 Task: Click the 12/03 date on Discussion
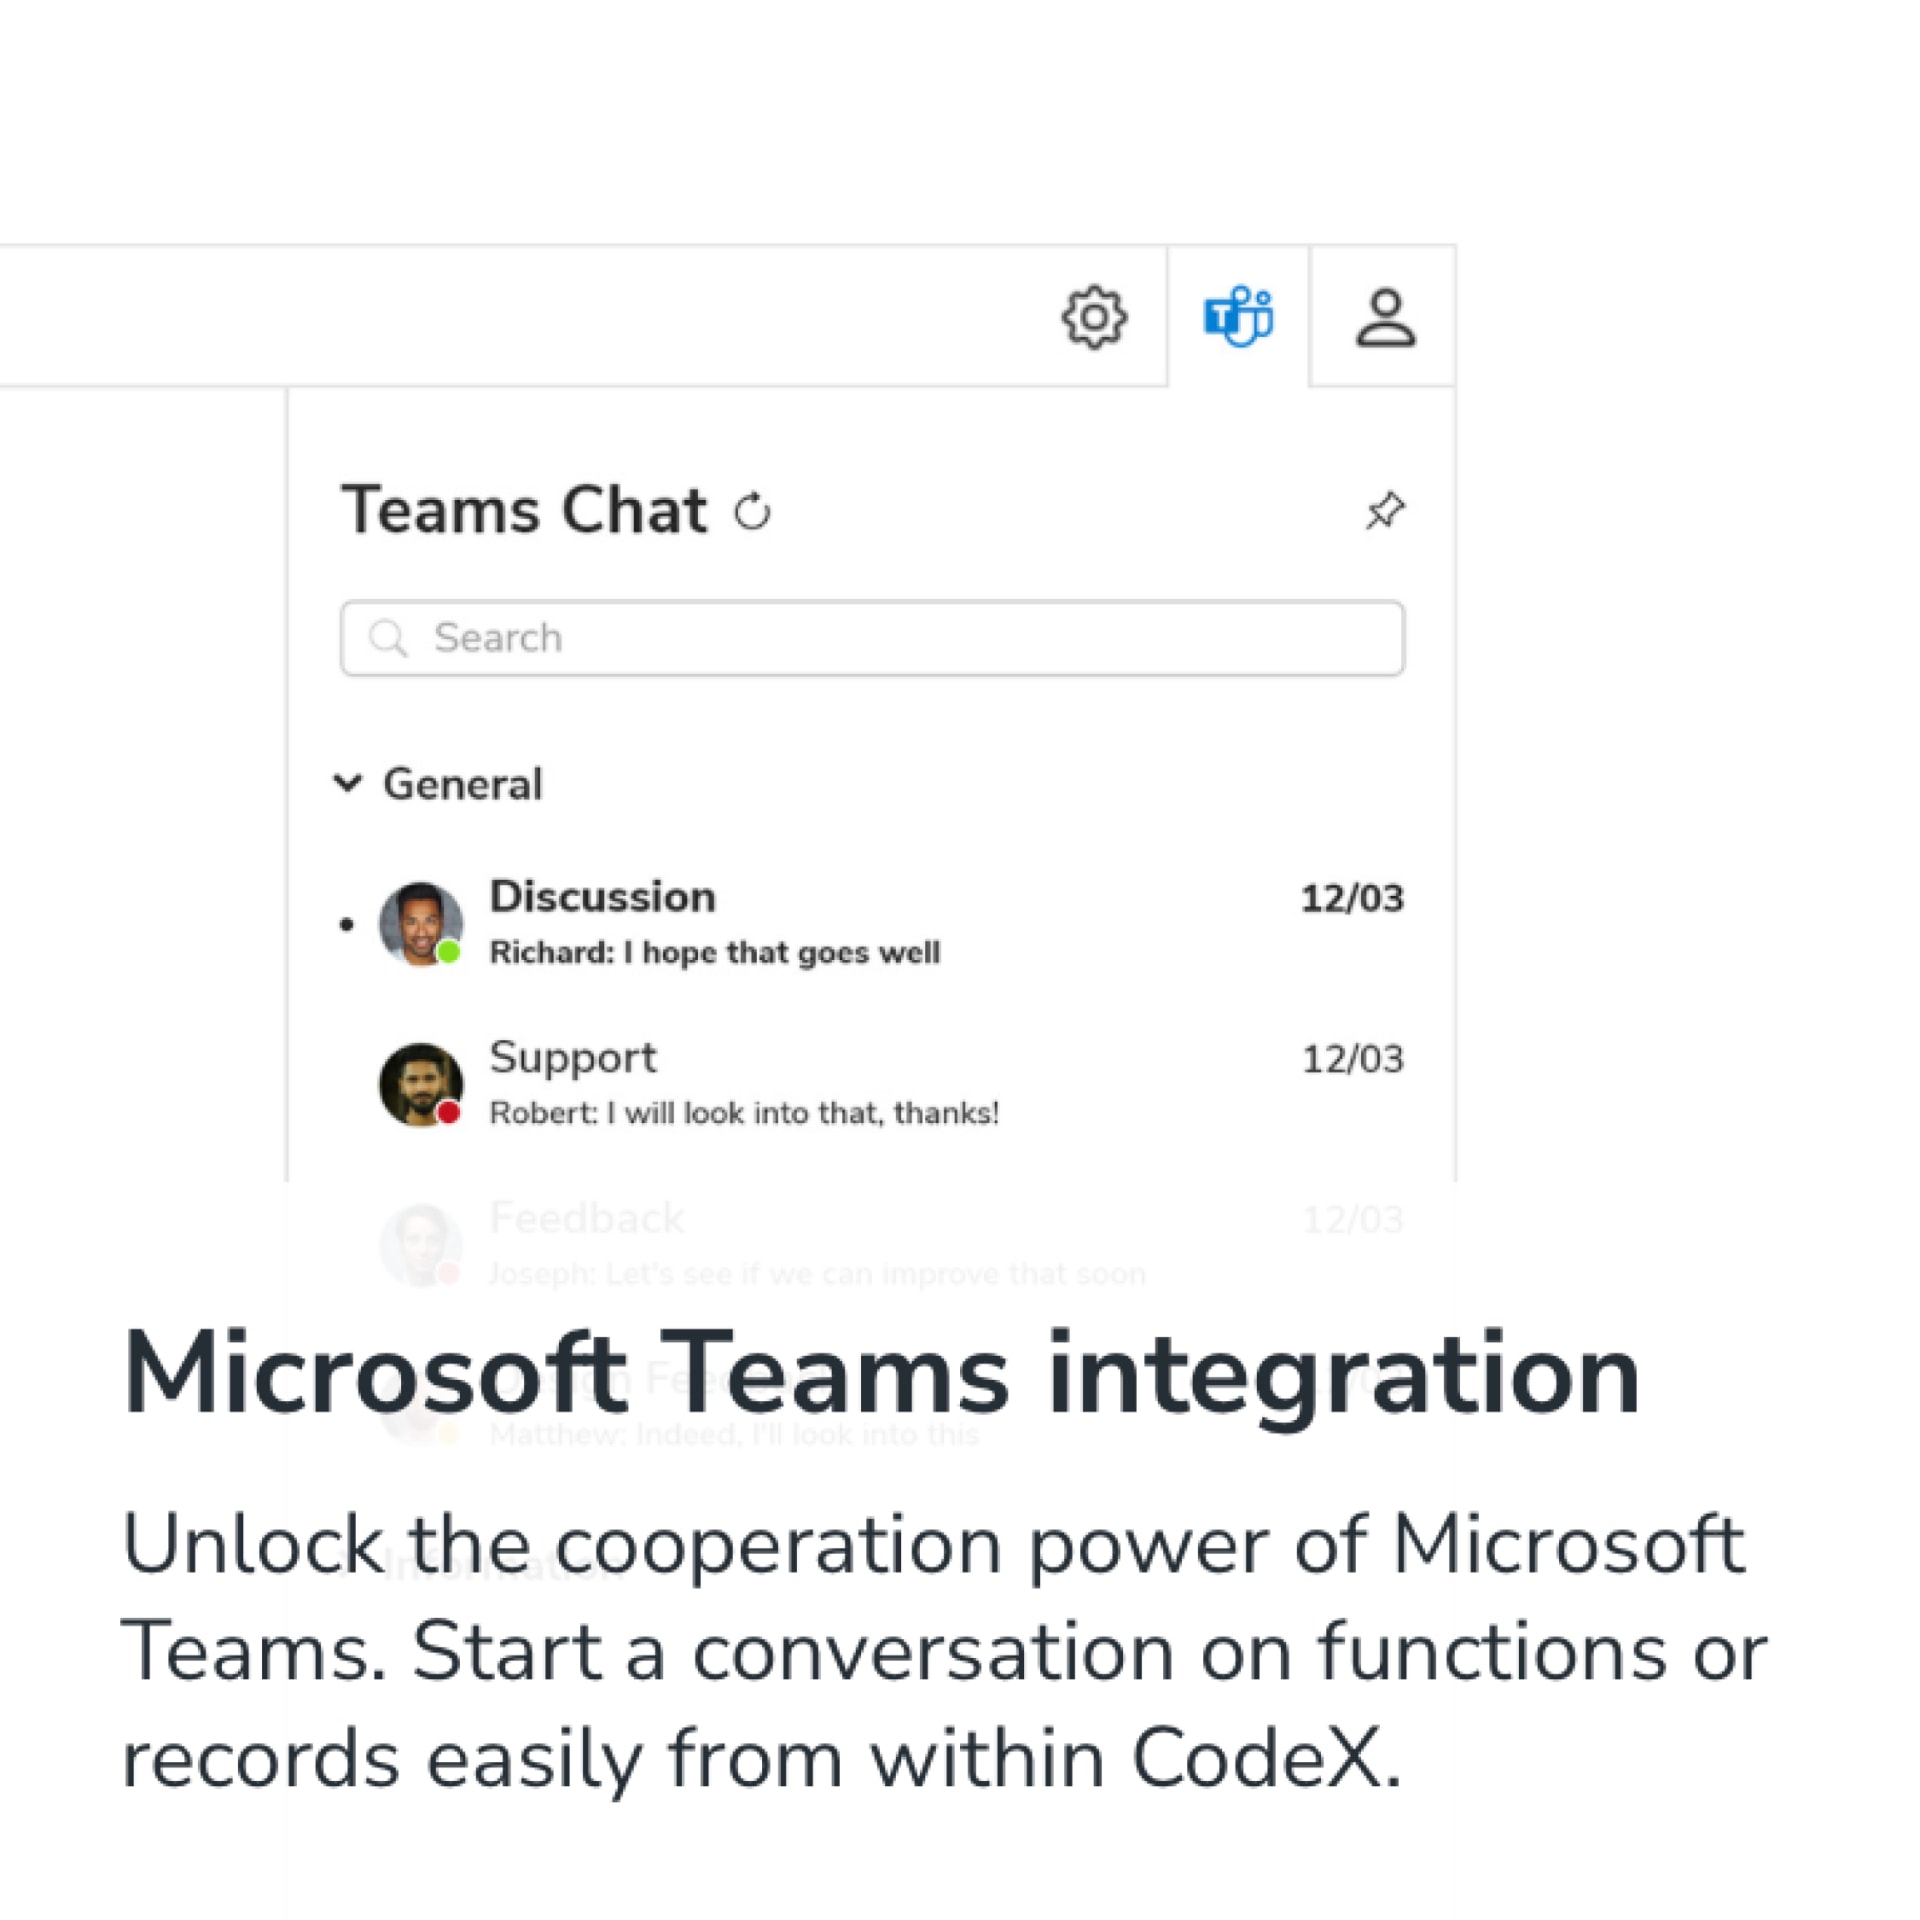1352,898
